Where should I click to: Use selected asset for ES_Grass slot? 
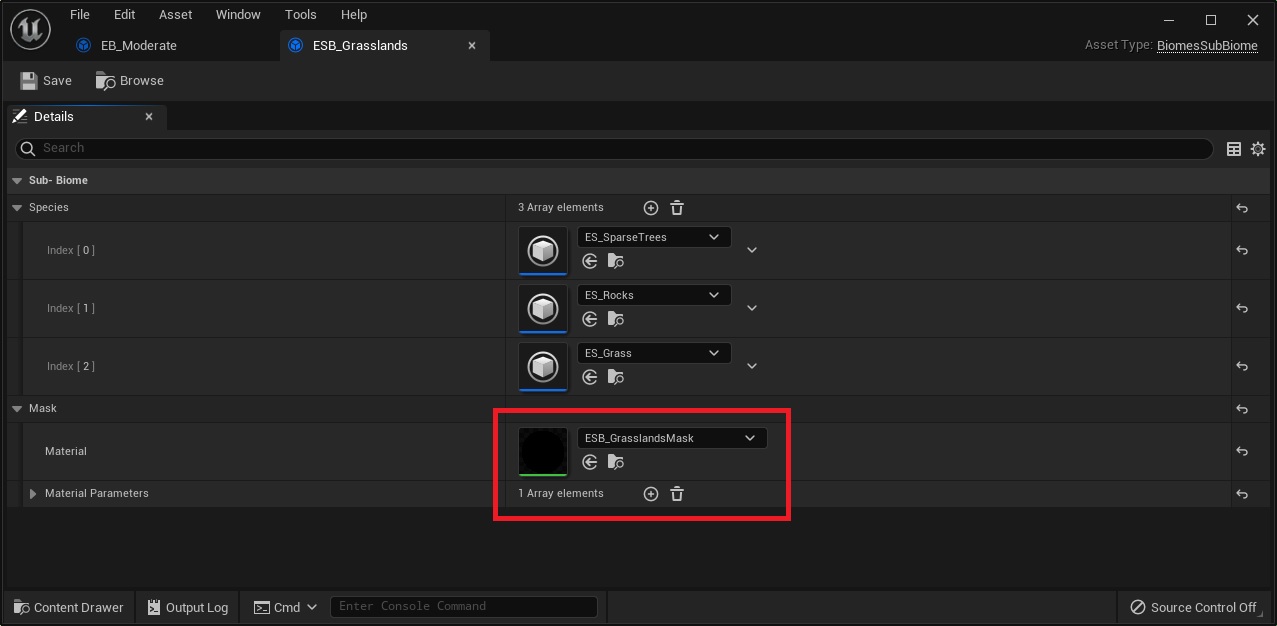coord(590,378)
